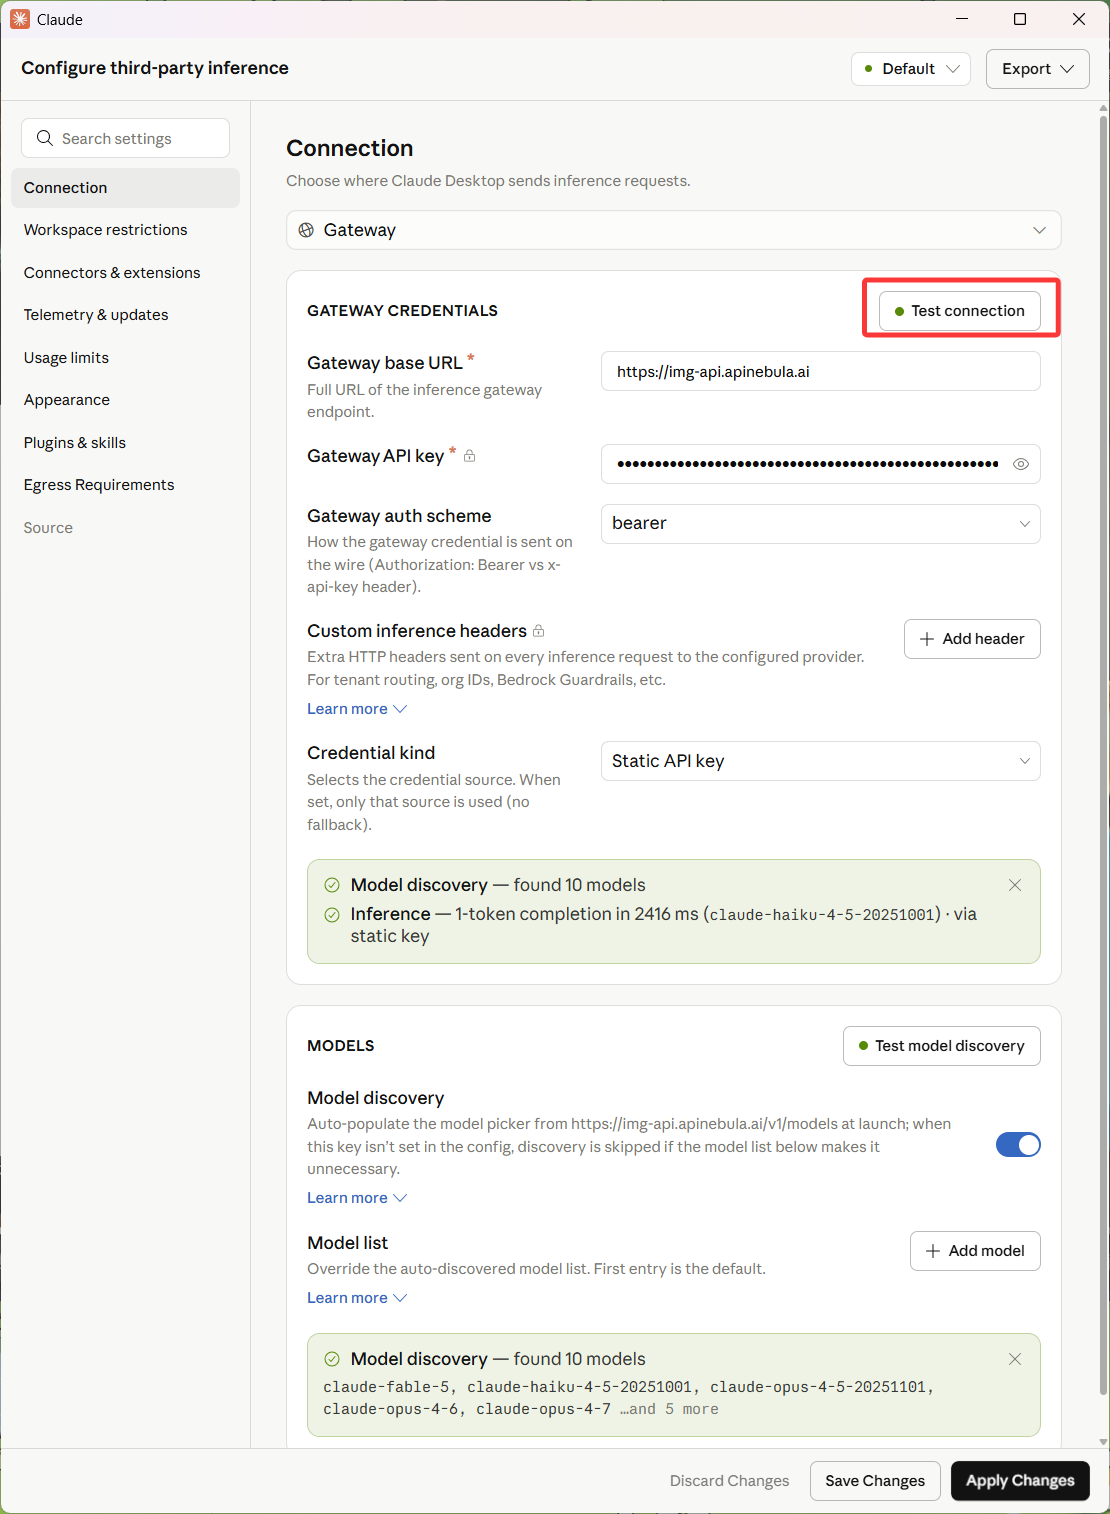This screenshot has height=1514, width=1110.
Task: Click the Add header button
Action: point(972,639)
